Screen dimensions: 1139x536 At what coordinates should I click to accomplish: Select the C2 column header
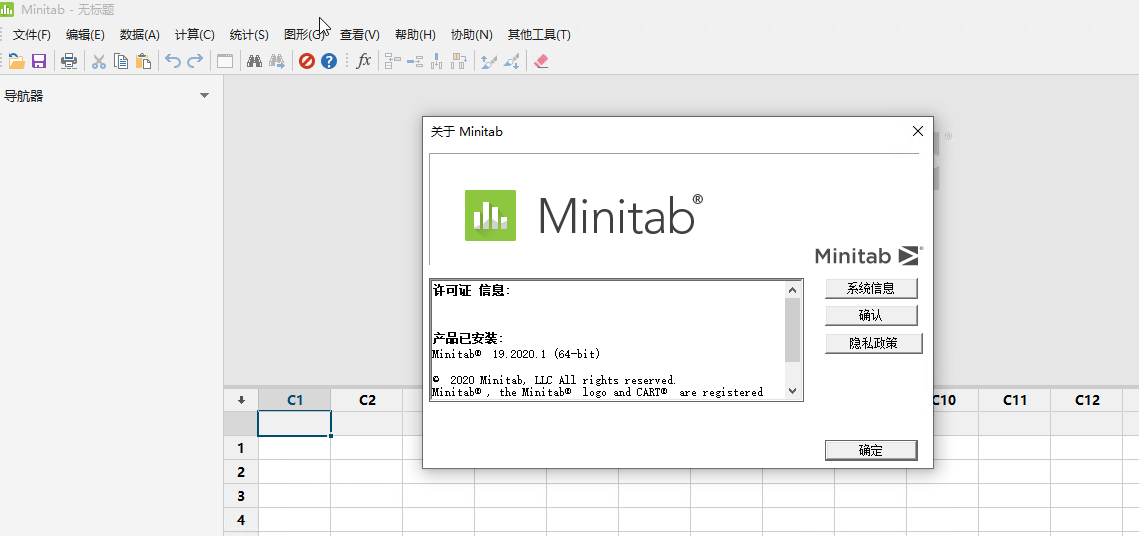click(367, 400)
